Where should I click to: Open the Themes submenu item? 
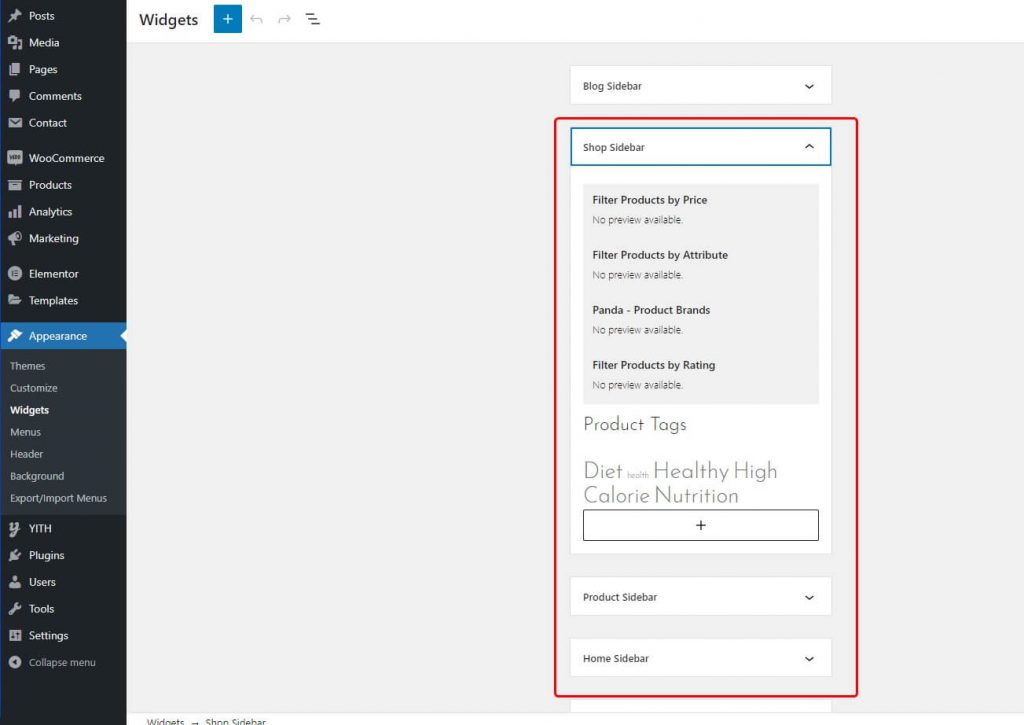tap(28, 366)
